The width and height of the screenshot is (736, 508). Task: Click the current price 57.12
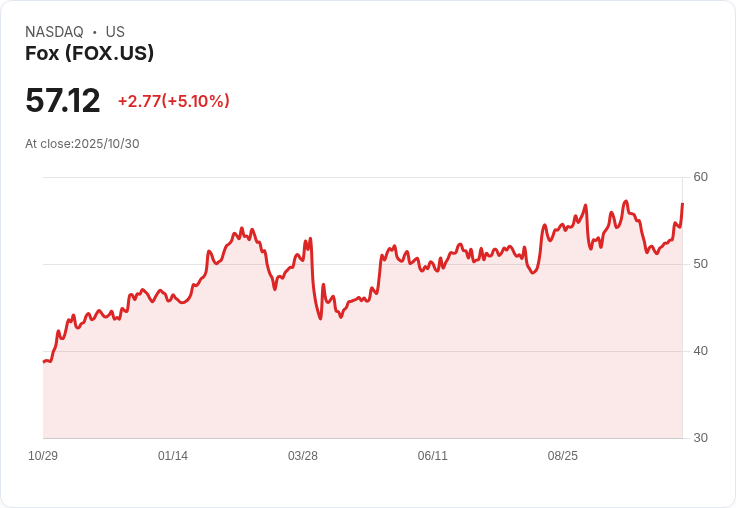point(62,100)
